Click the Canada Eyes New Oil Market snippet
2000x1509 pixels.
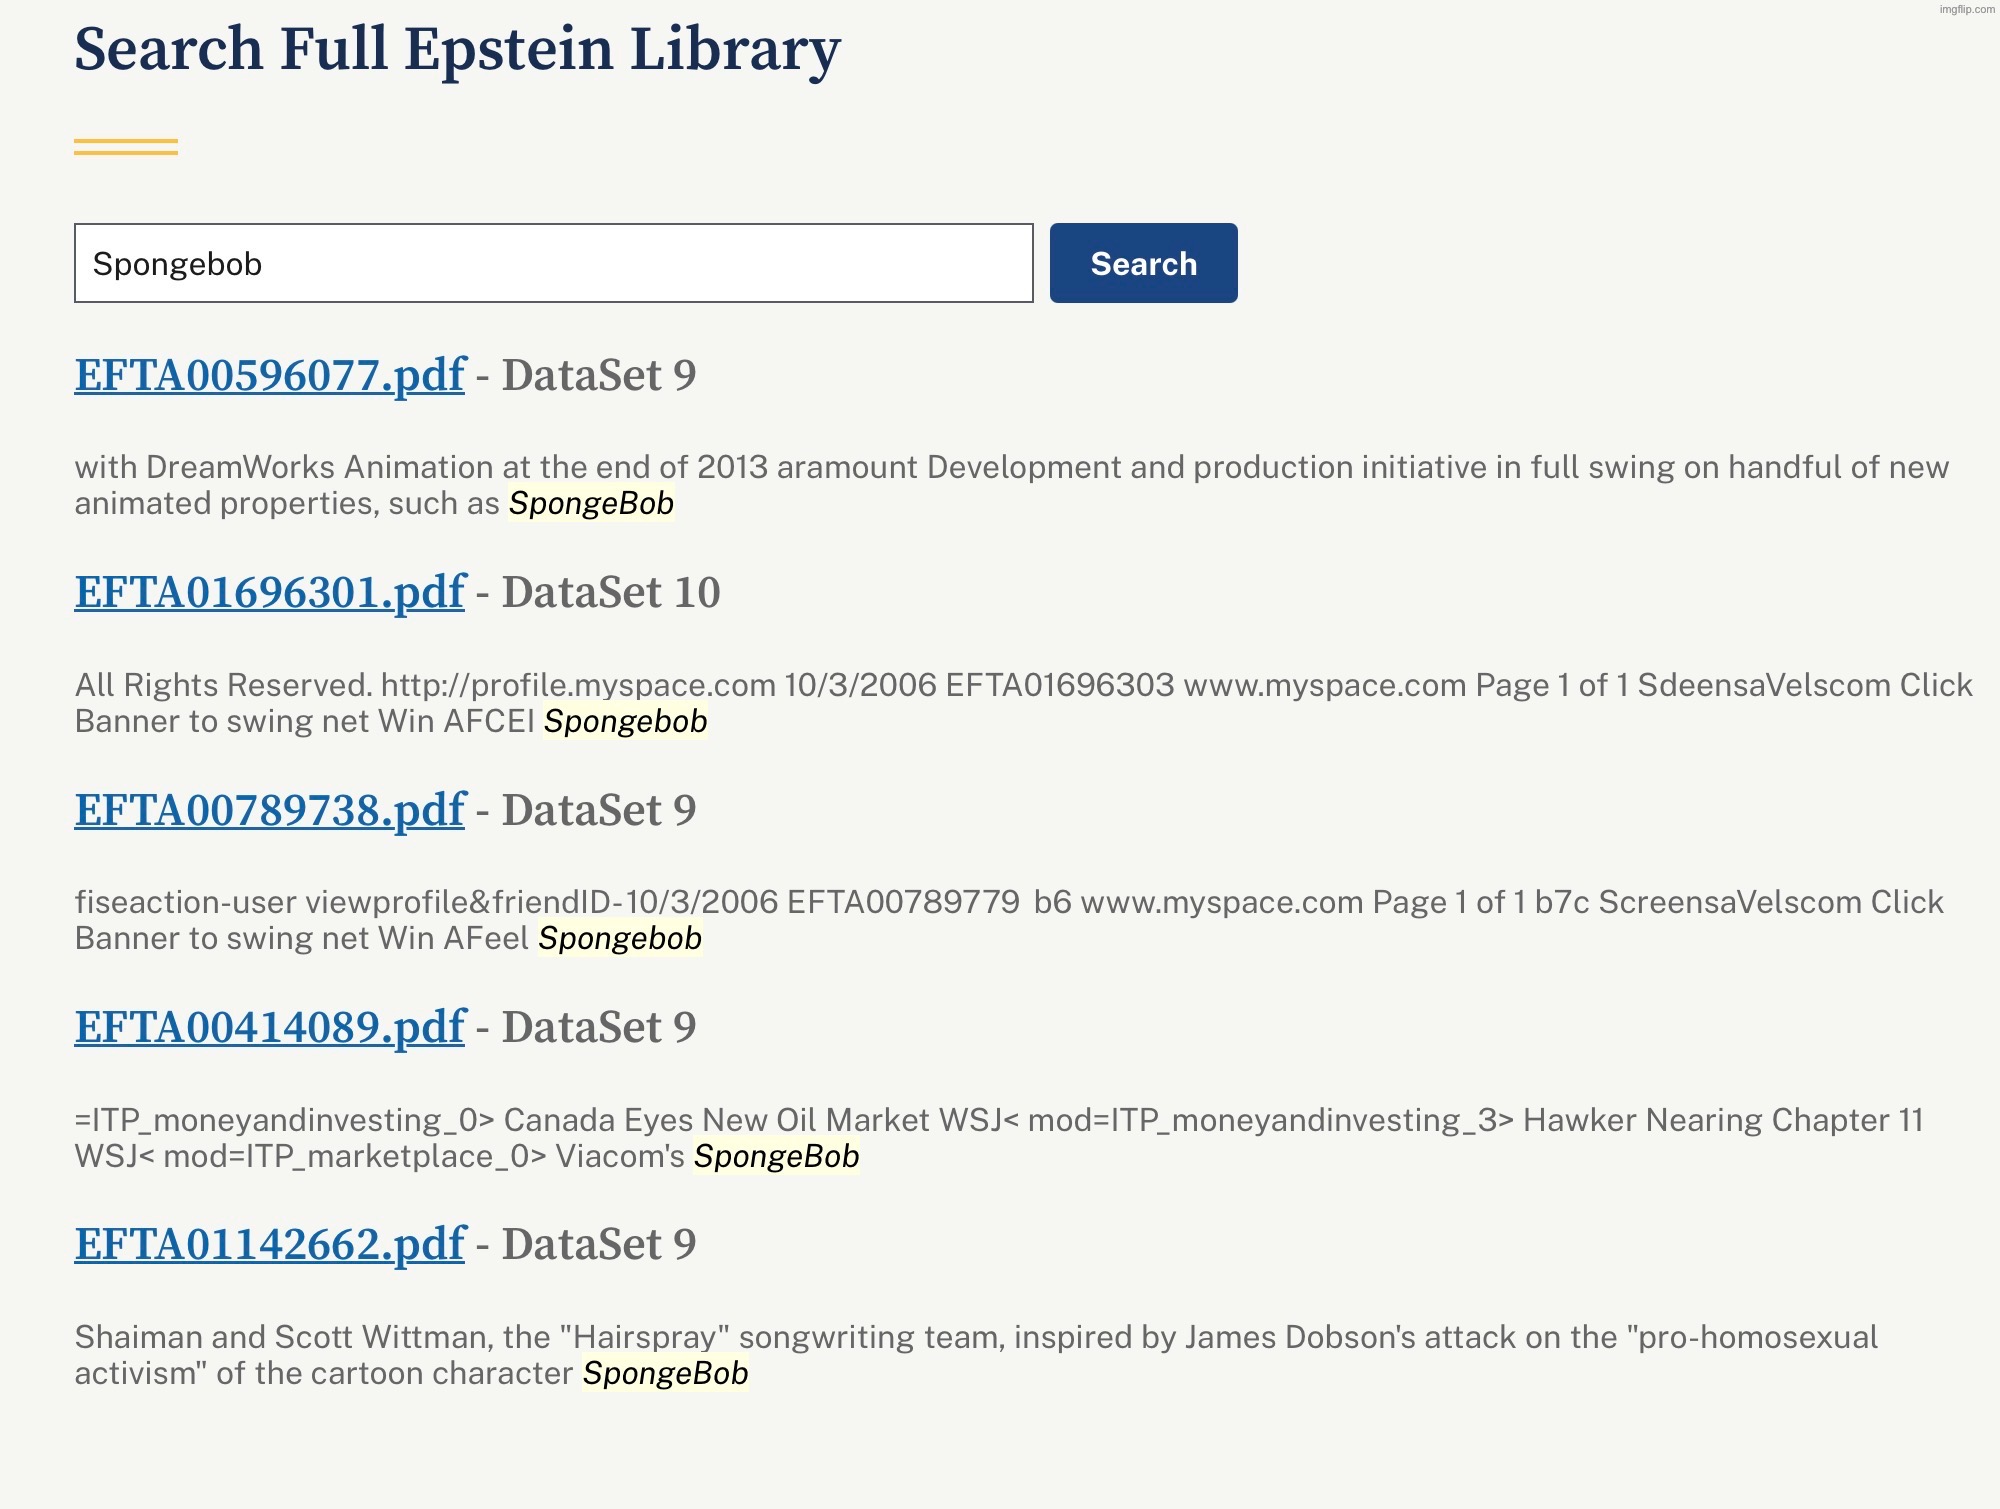(x=716, y=1120)
